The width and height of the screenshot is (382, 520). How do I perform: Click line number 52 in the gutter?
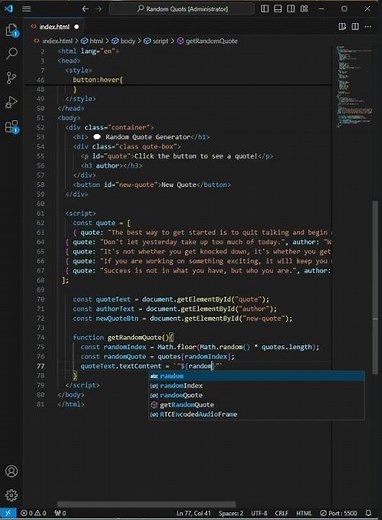[40, 127]
